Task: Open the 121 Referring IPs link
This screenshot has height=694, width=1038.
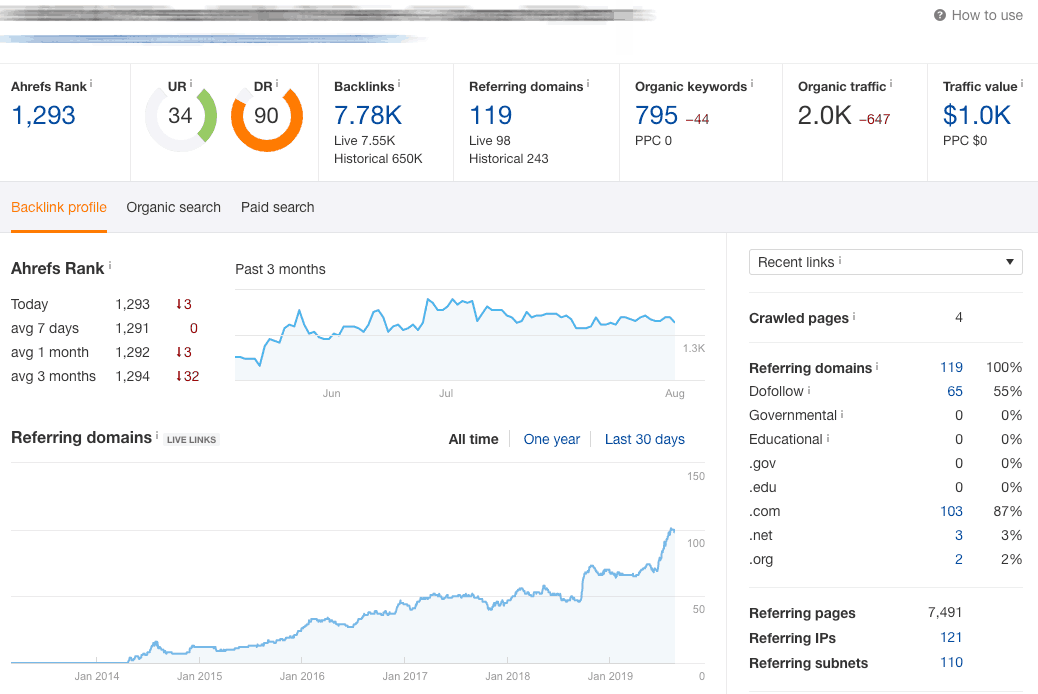Action: (951, 637)
